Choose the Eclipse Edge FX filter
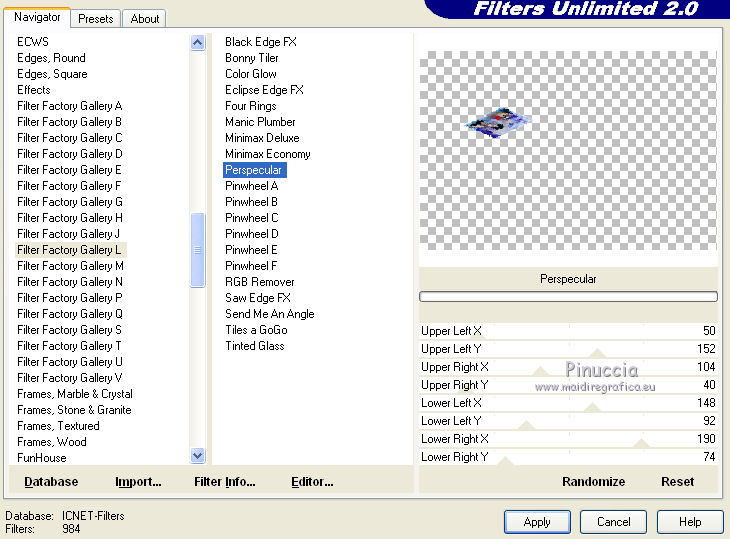The image size is (730, 539). 264,90
